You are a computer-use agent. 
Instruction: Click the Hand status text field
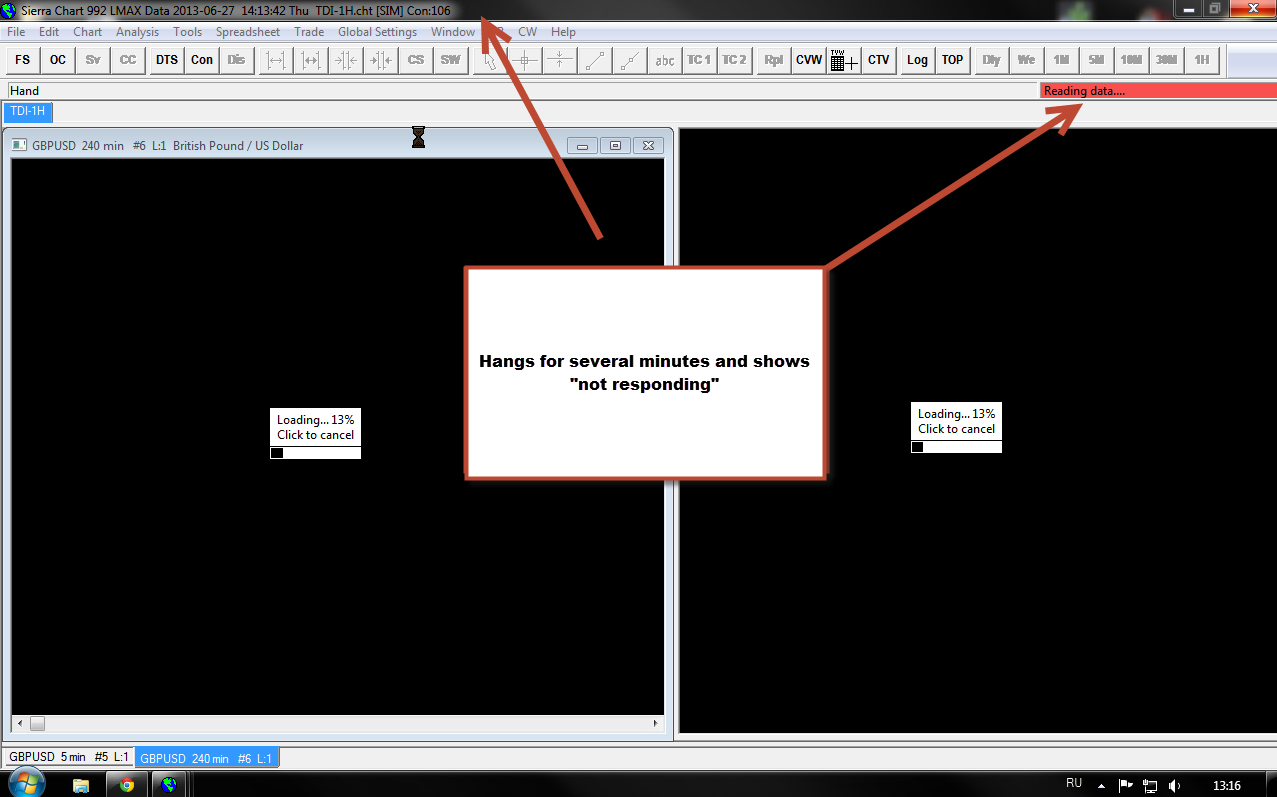point(522,91)
